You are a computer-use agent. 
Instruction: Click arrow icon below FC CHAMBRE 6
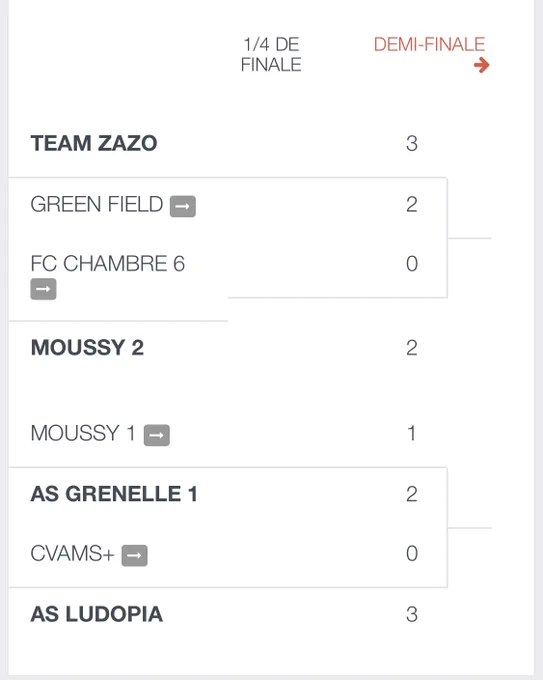[x=43, y=289]
